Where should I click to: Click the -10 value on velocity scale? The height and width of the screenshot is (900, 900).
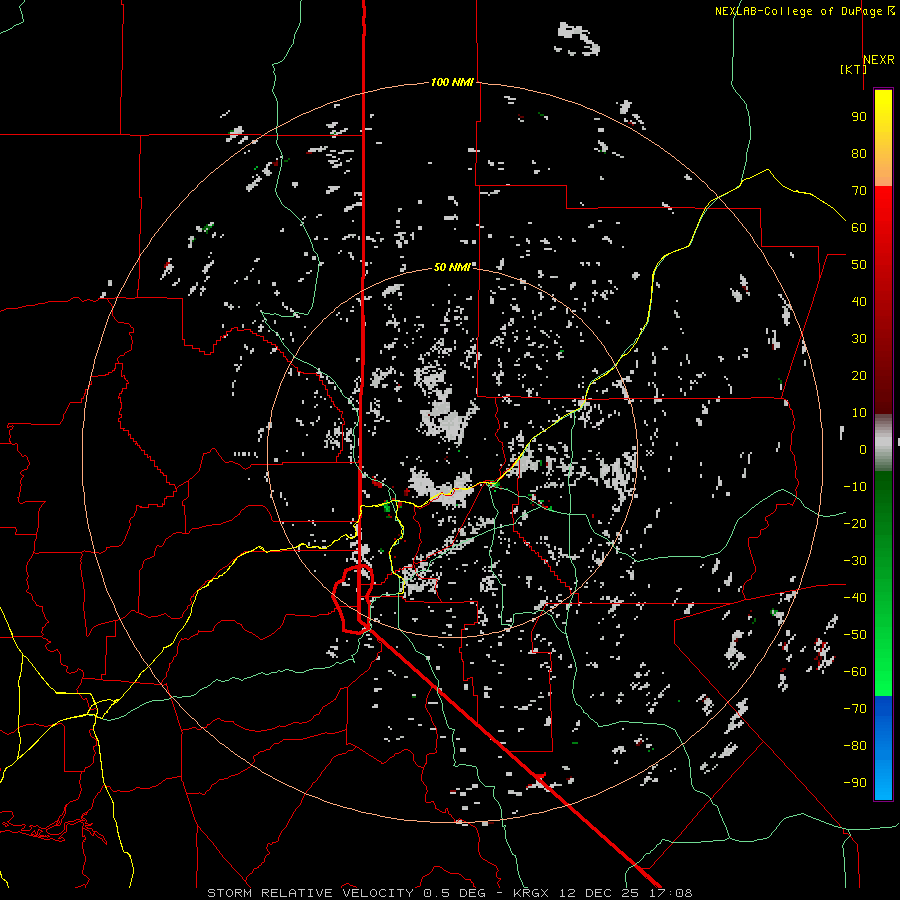tap(855, 487)
